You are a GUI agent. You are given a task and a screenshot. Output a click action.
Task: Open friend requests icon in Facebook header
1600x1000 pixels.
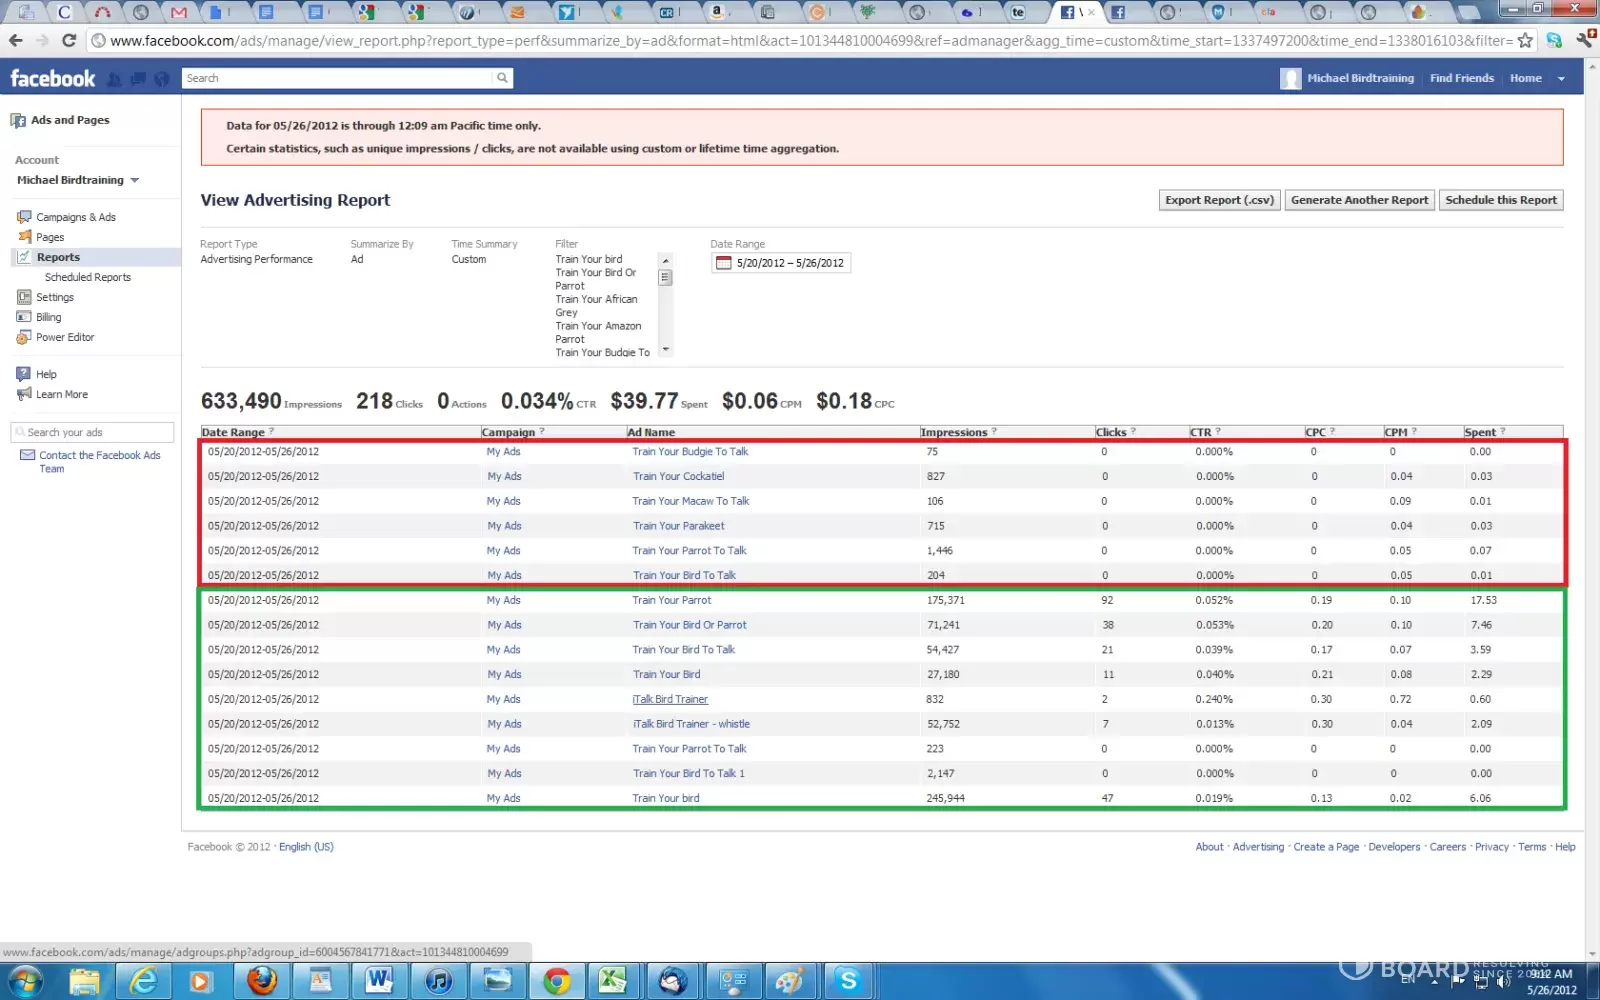click(x=114, y=79)
